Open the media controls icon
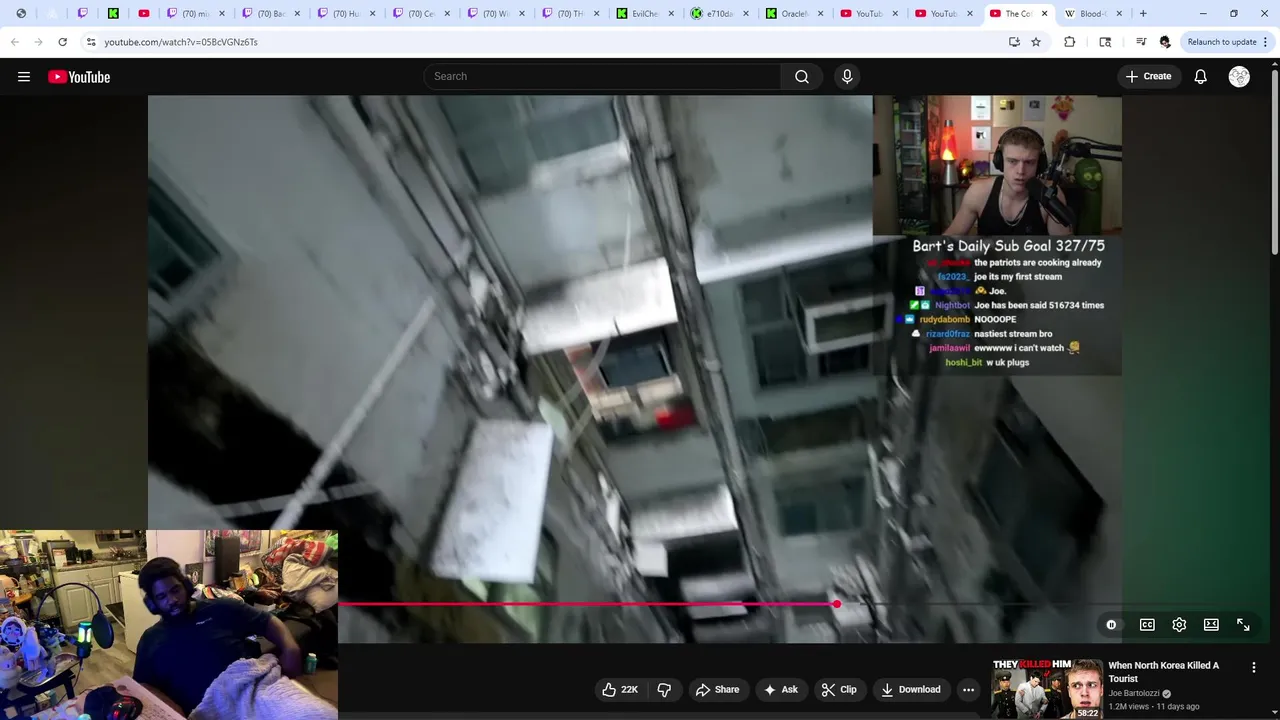This screenshot has height=720, width=1280. (x=1141, y=42)
